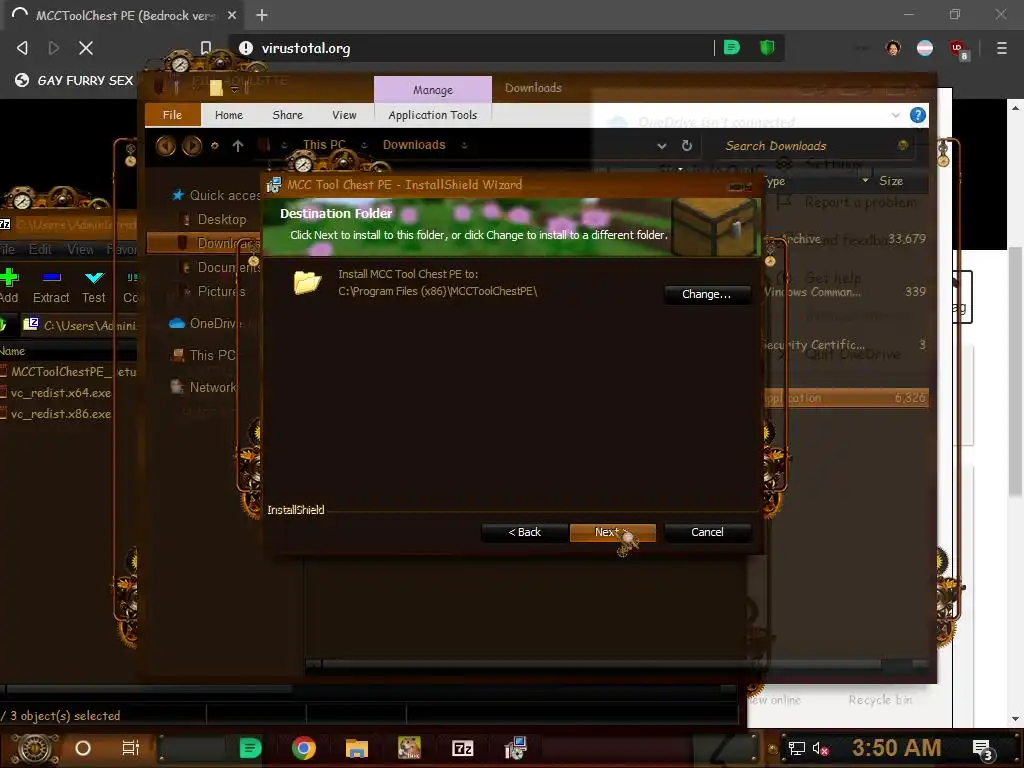
Task: Click the Explorer forward navigation arrow
Action: [x=192, y=146]
